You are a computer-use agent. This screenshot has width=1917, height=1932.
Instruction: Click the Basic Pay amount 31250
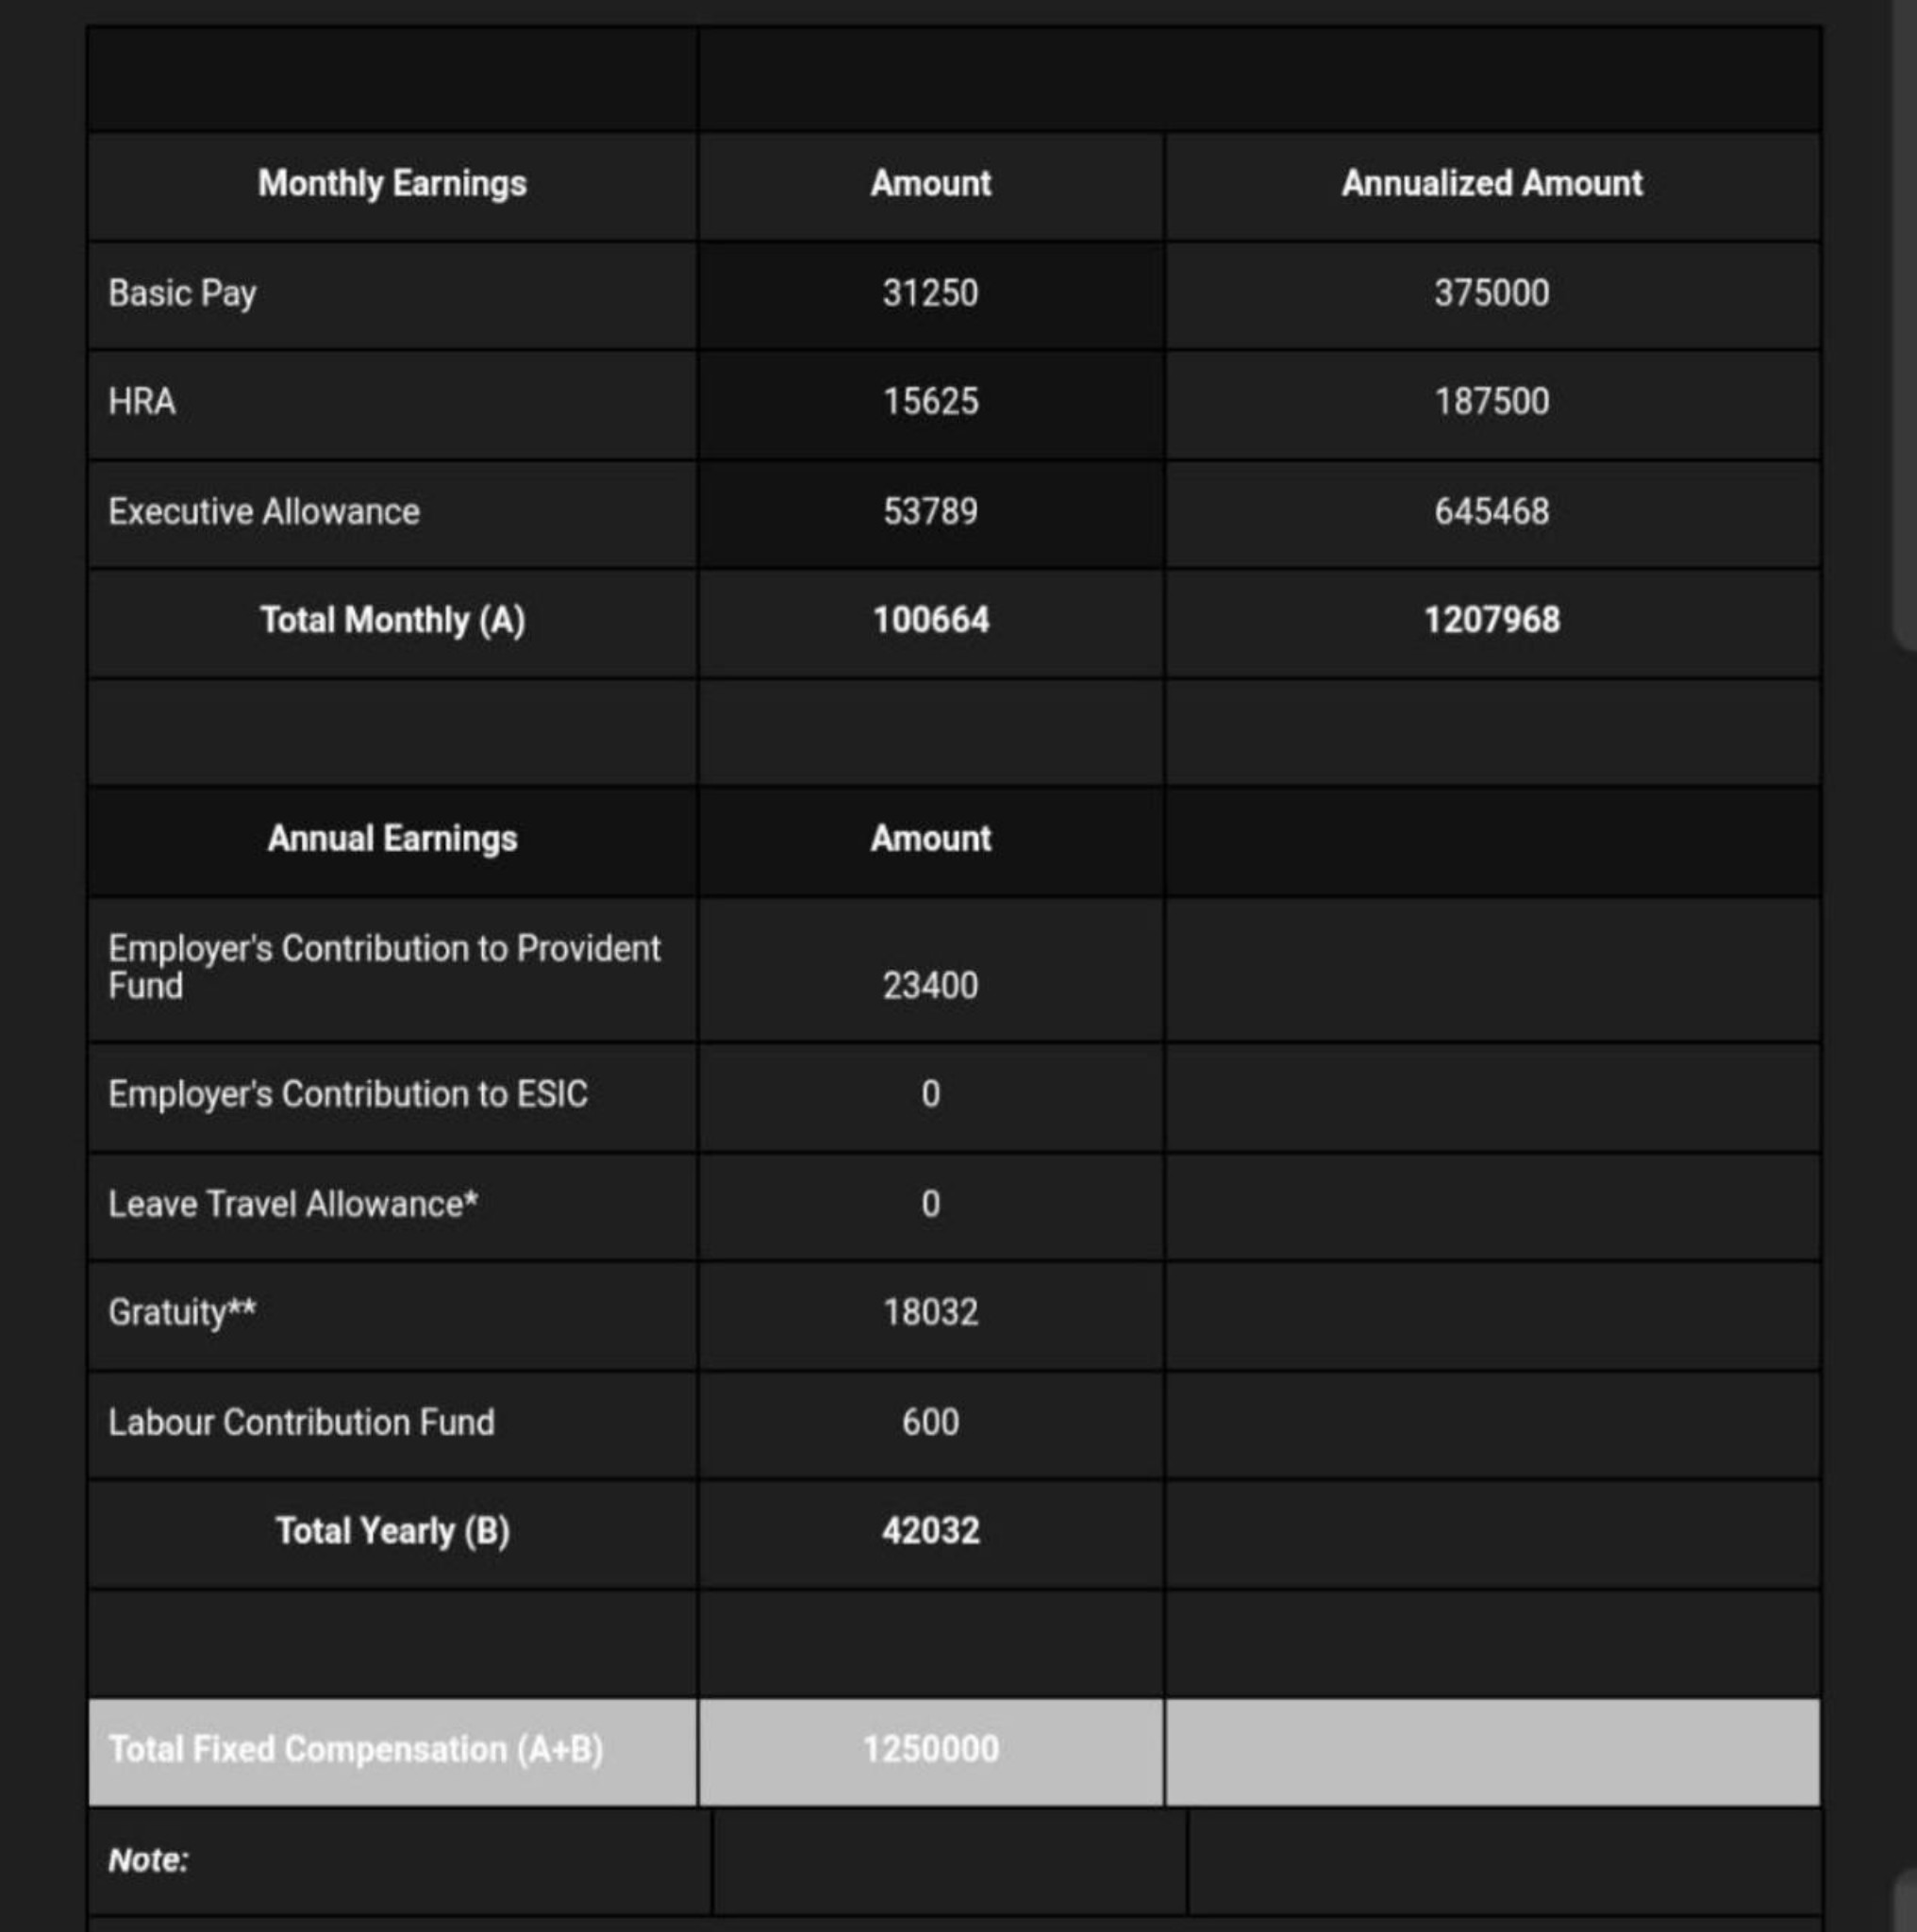click(x=930, y=294)
